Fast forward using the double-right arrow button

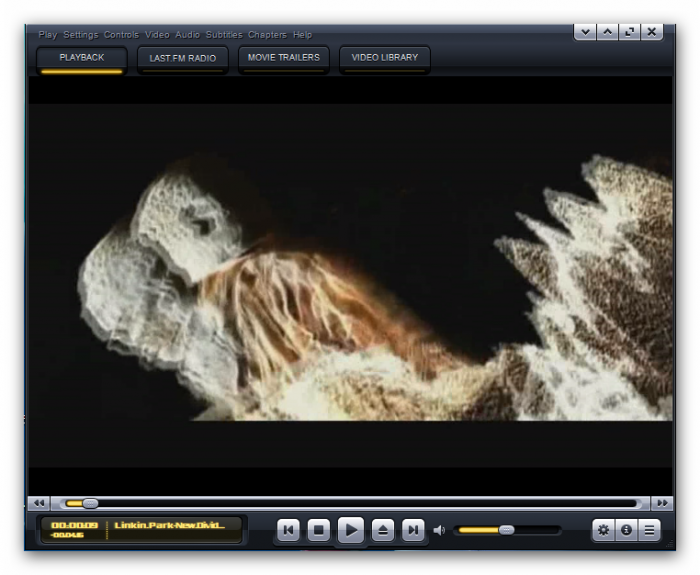[662, 504]
